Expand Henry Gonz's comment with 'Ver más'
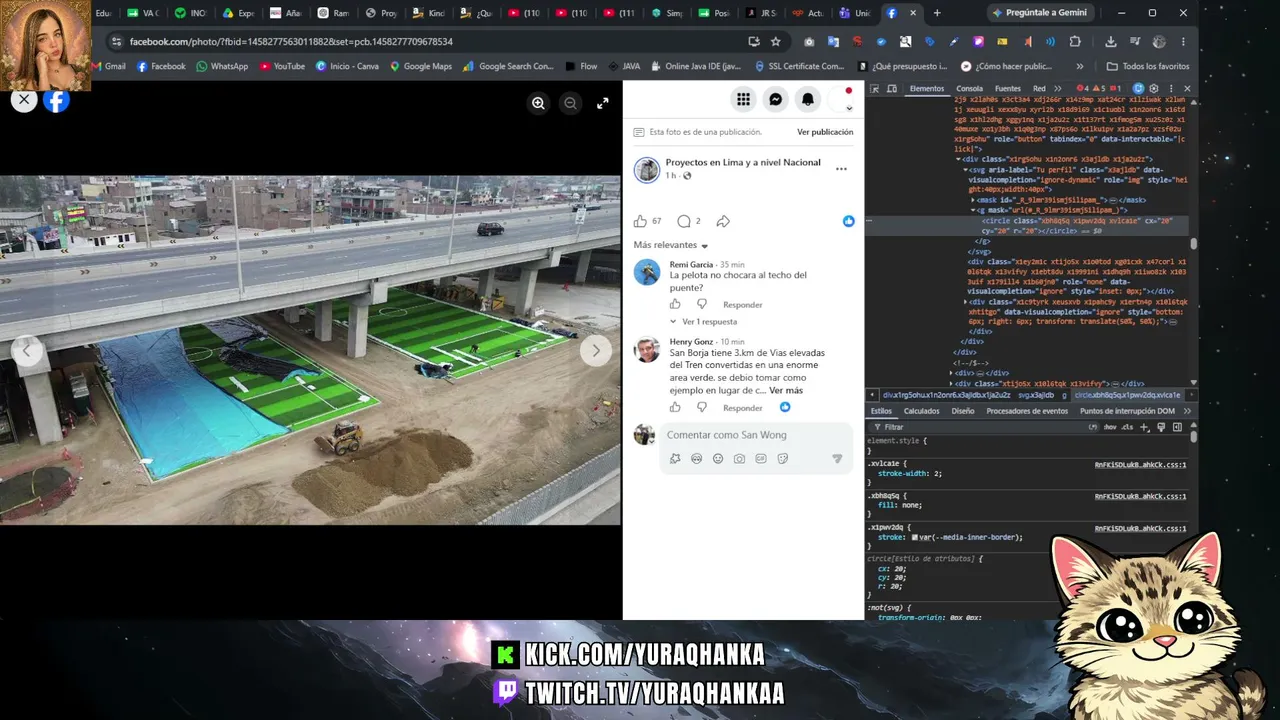Screen dimensions: 1280x720 [786, 391]
